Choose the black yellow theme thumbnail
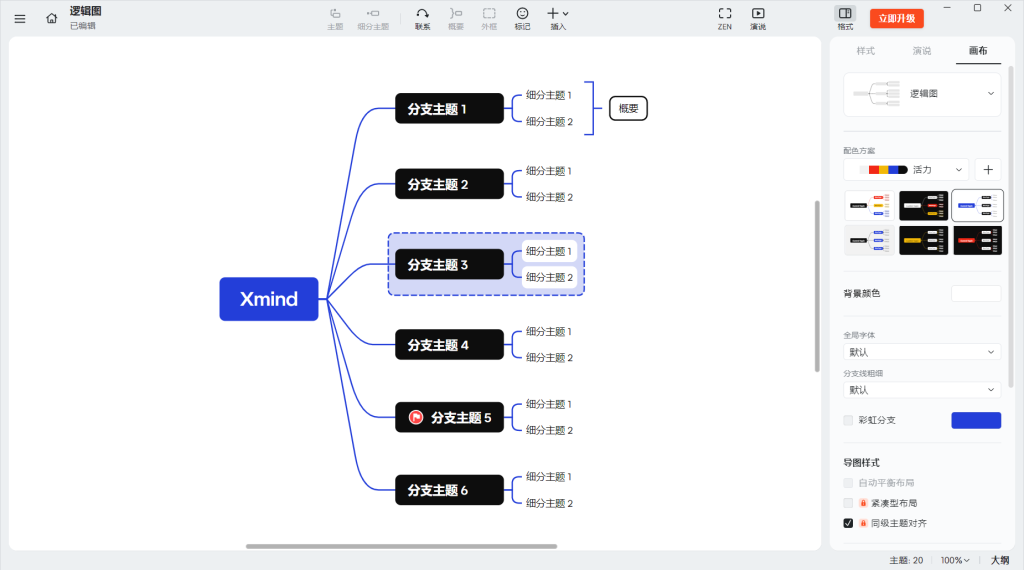This screenshot has width=1024, height=570. [x=923, y=240]
